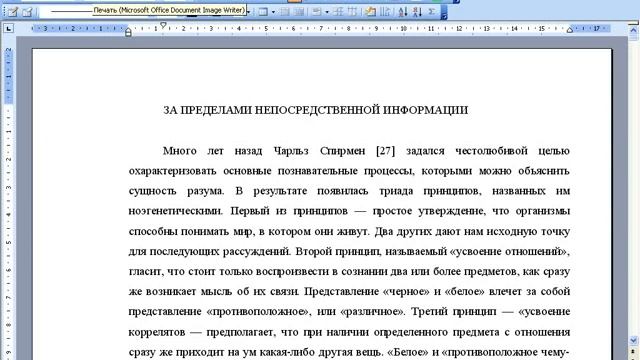Click the tab stop type selector
This screenshot has width=640, height=360.
point(9,28)
